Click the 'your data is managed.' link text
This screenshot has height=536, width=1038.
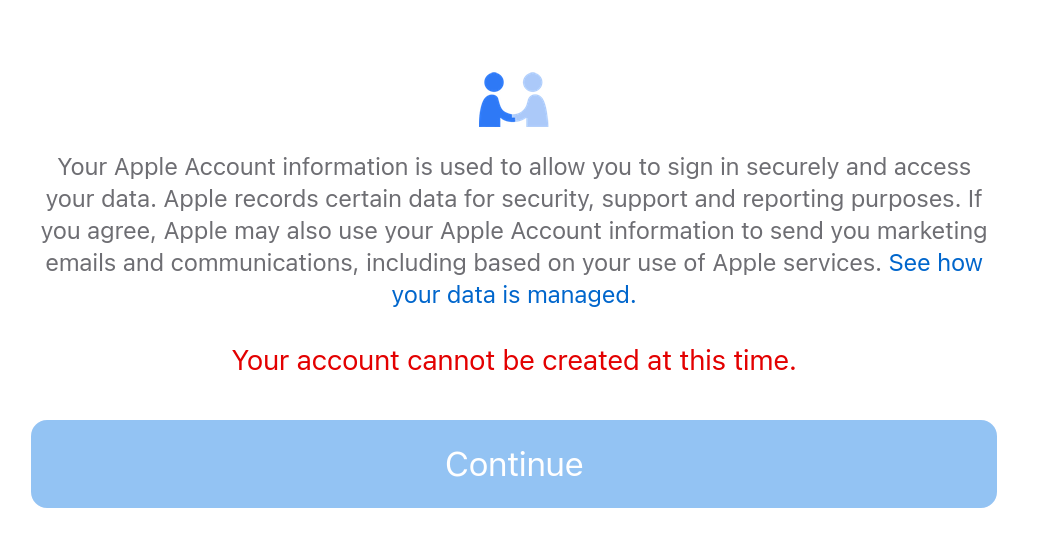[514, 295]
